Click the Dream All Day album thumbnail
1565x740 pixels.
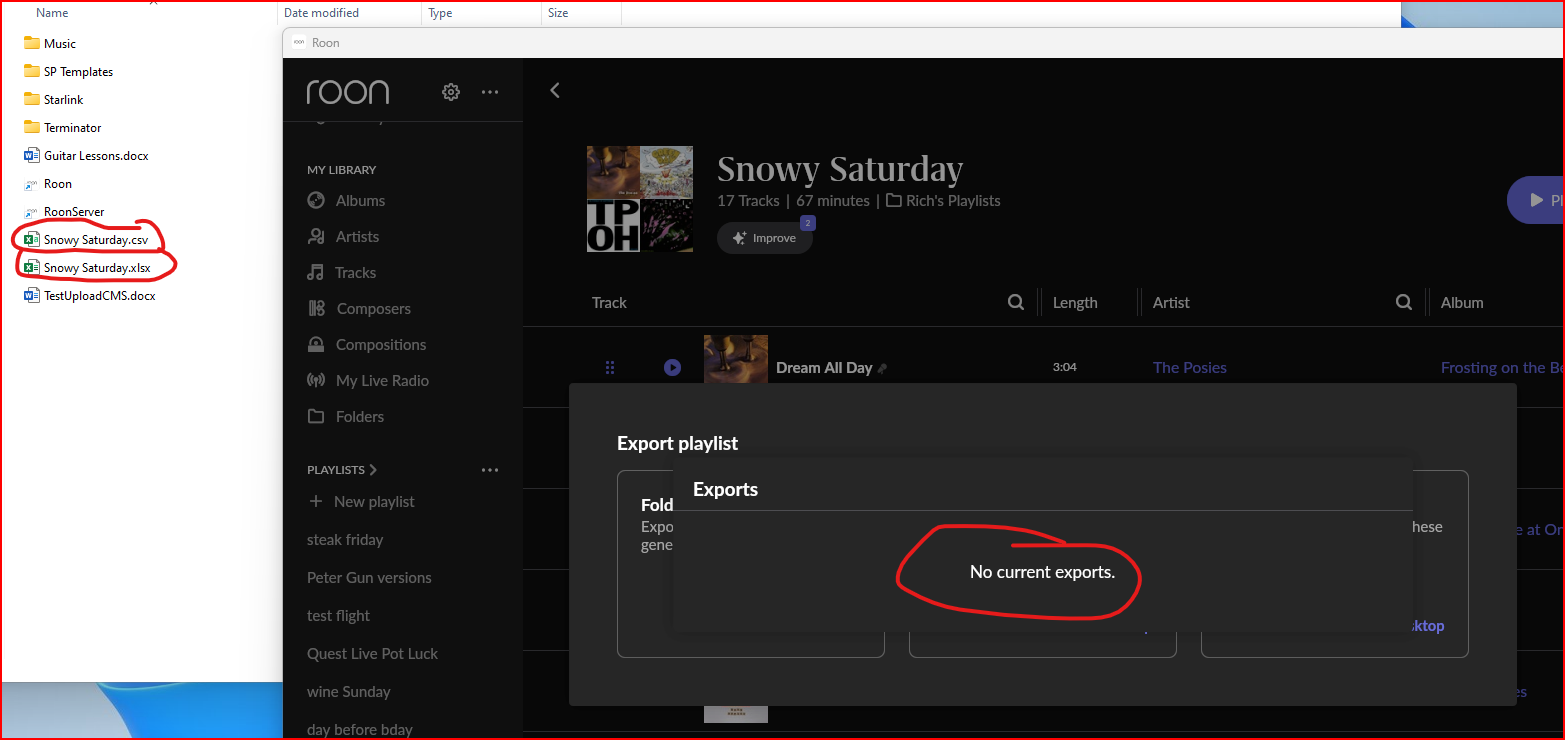[736, 359]
